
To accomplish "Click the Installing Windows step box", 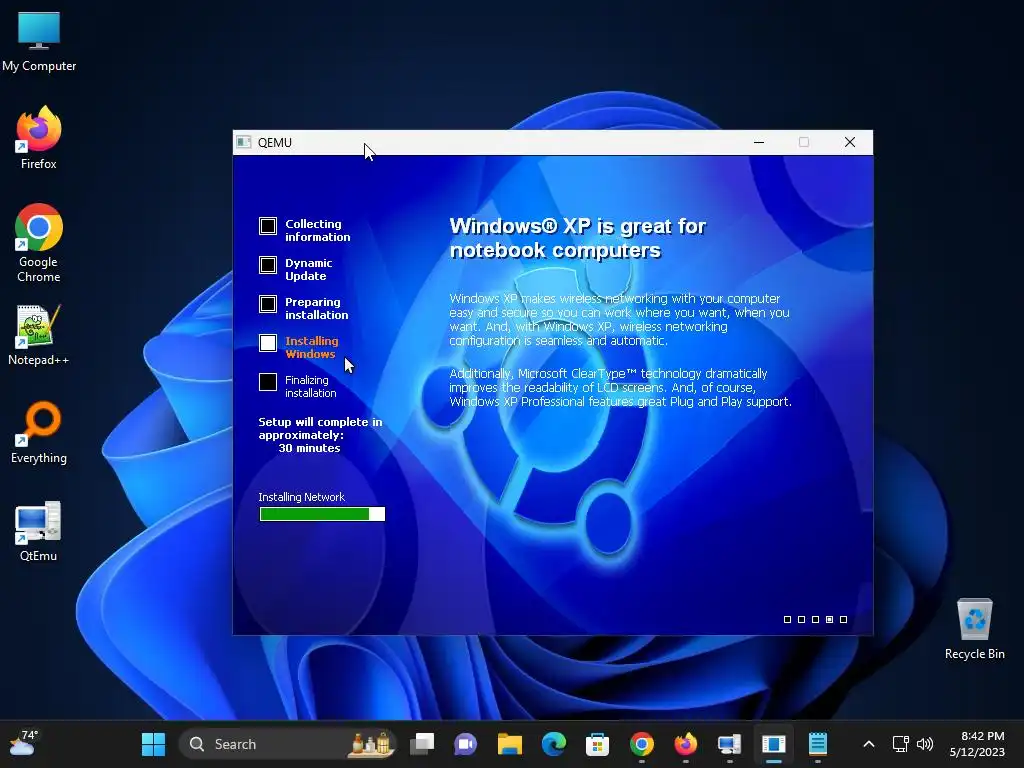I will point(268,343).
